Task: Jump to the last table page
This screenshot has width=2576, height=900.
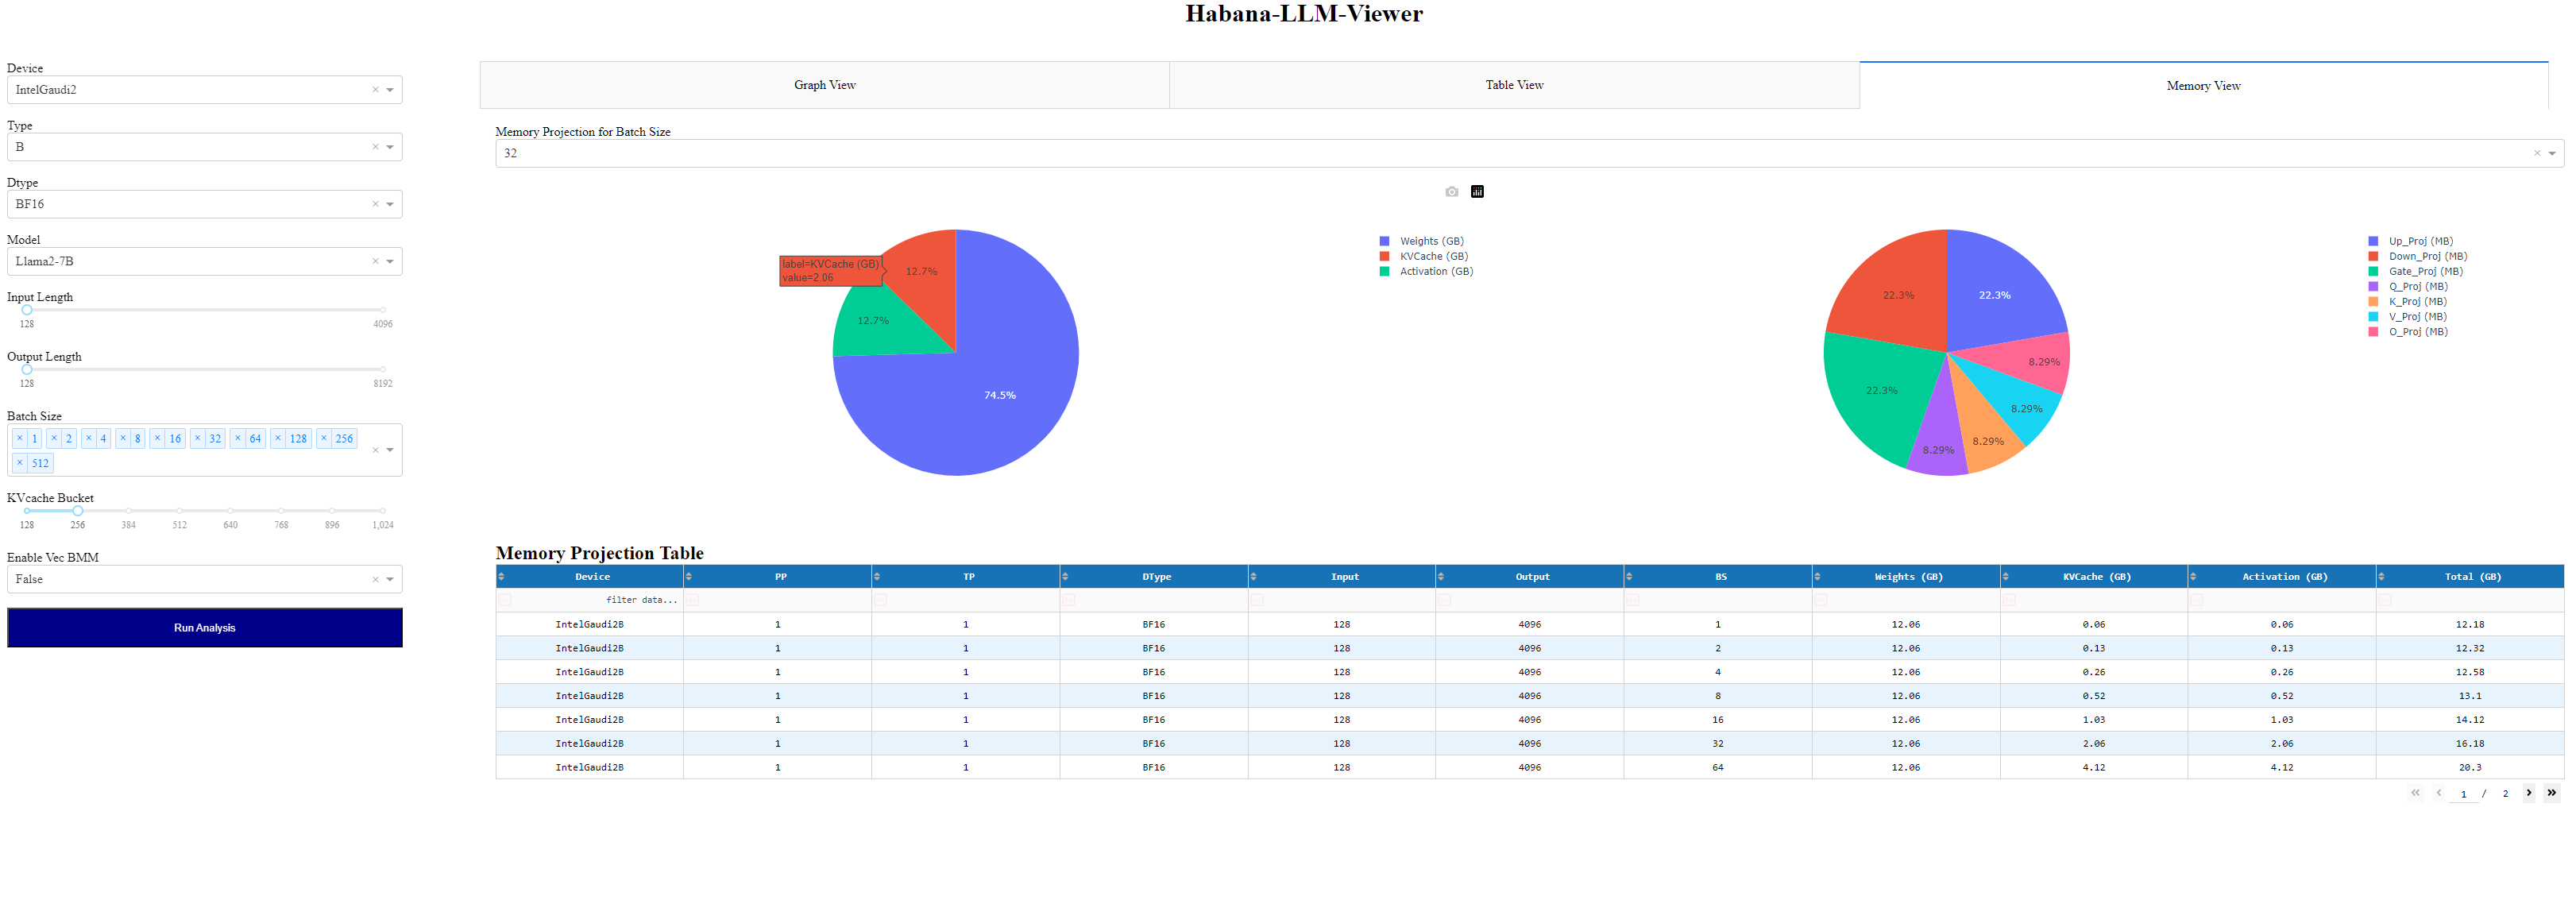Action: point(2551,793)
